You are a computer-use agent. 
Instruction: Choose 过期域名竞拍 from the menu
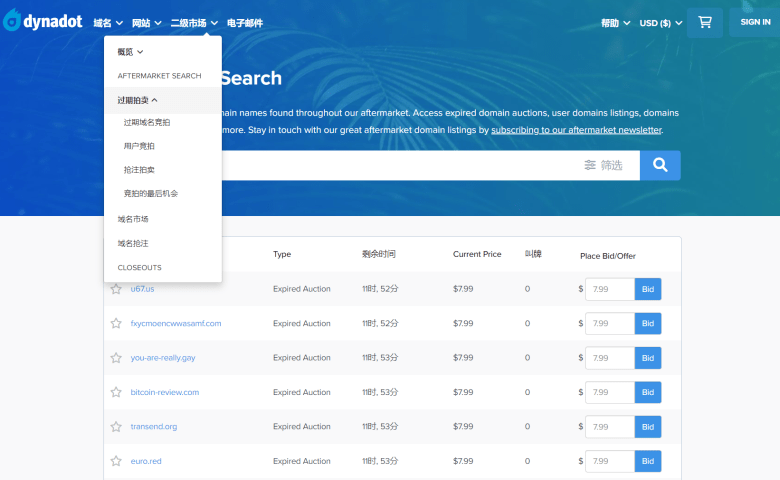click(x=147, y=122)
